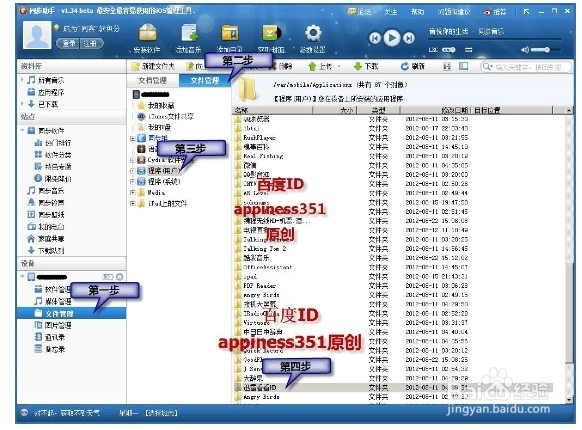Click the feedback and suggestions link in title bar
The width and height of the screenshot is (582, 430).
pyautogui.click(x=454, y=12)
